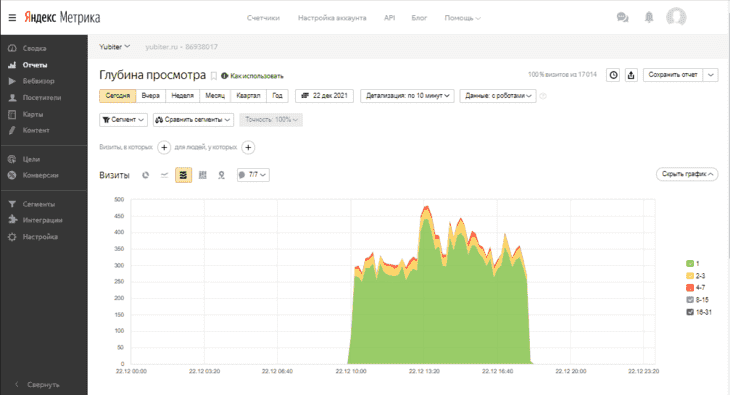Click Скрыть график button
Image resolution: width=730 pixels, height=395 pixels.
click(687, 174)
